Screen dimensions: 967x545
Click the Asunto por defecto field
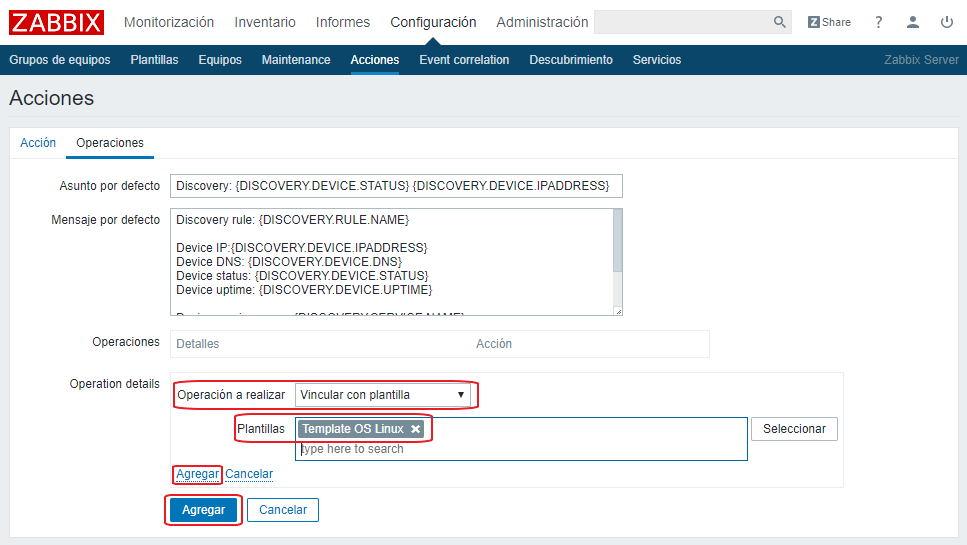[396, 186]
